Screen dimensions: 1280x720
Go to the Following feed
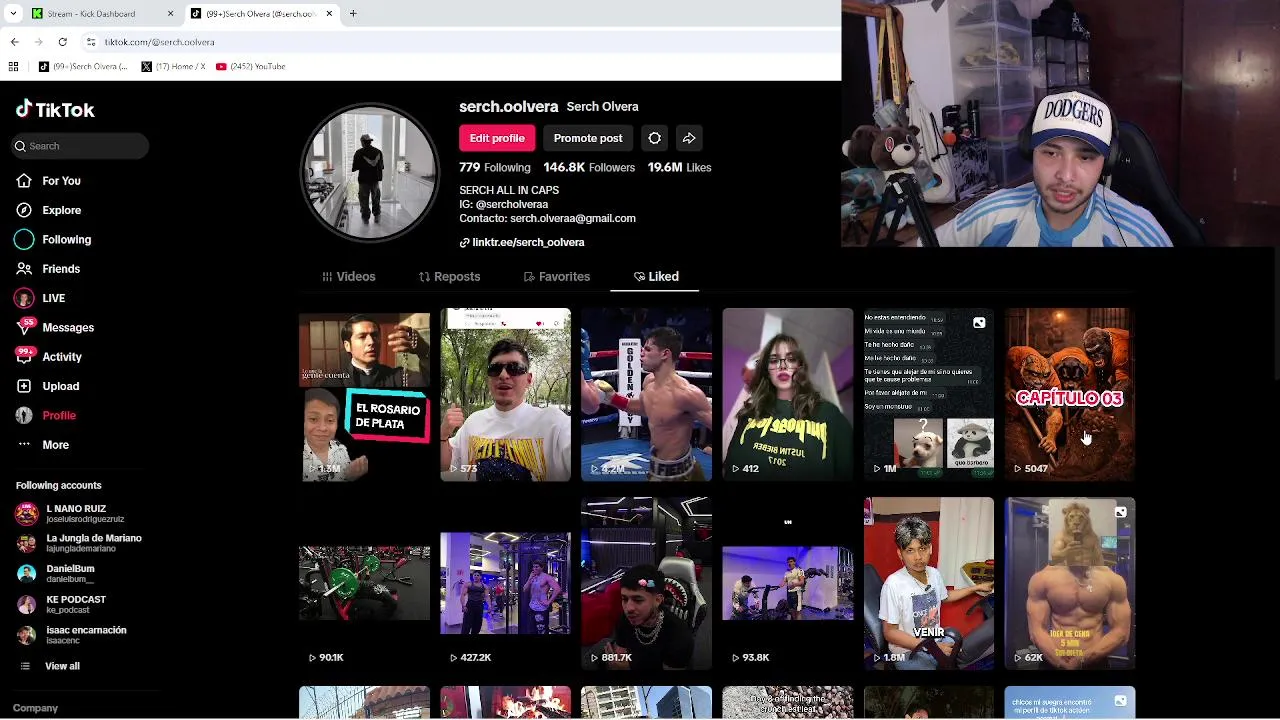66,240
